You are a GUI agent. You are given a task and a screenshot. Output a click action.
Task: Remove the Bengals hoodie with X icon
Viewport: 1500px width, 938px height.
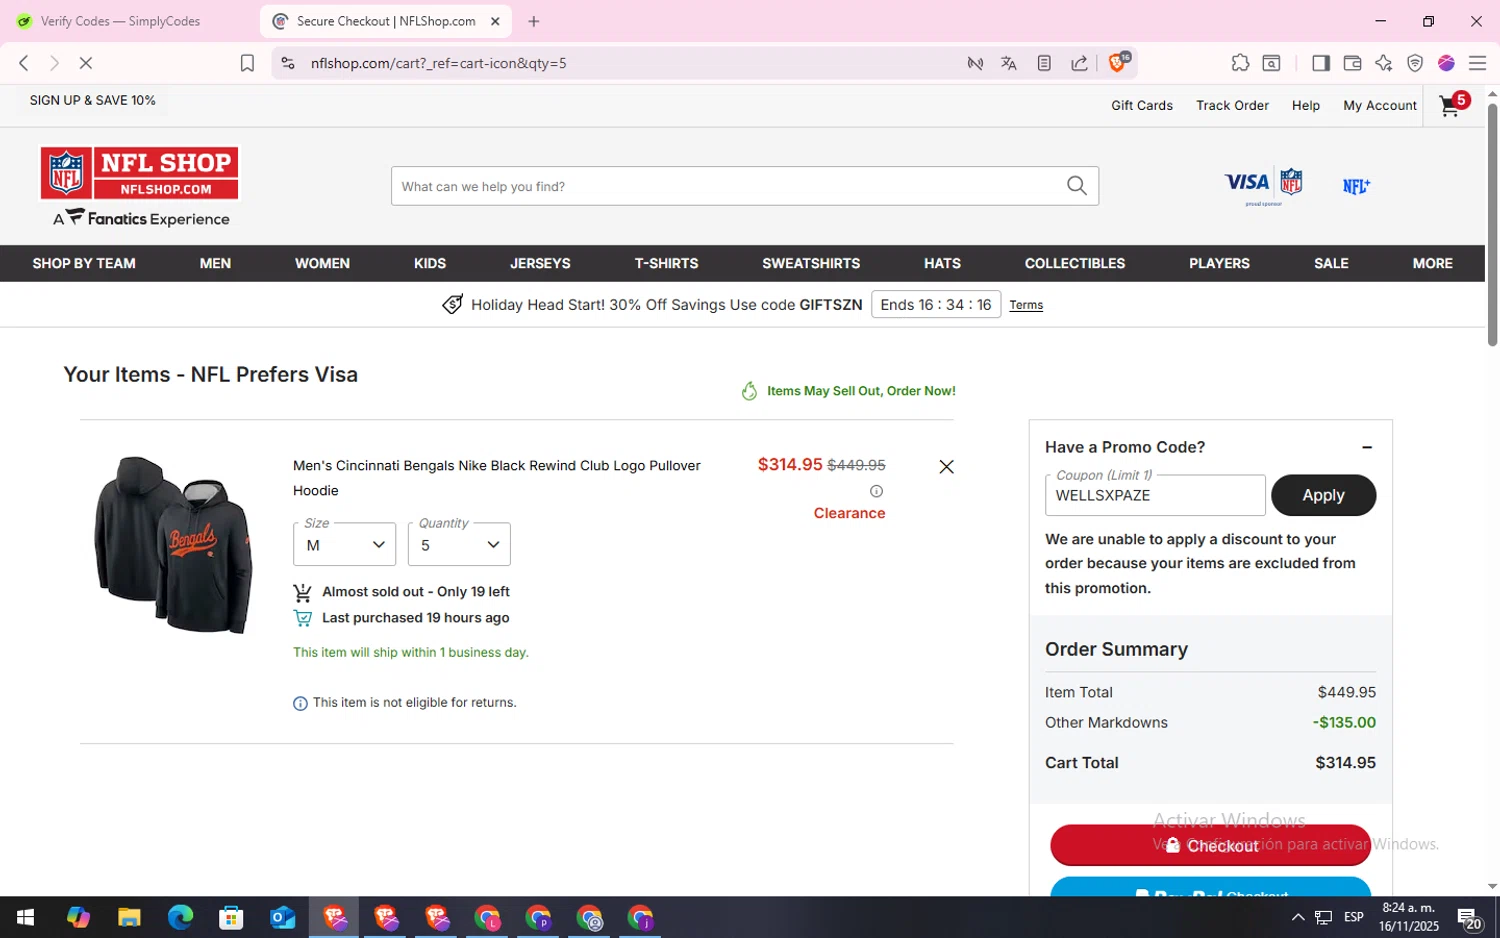pyautogui.click(x=946, y=467)
